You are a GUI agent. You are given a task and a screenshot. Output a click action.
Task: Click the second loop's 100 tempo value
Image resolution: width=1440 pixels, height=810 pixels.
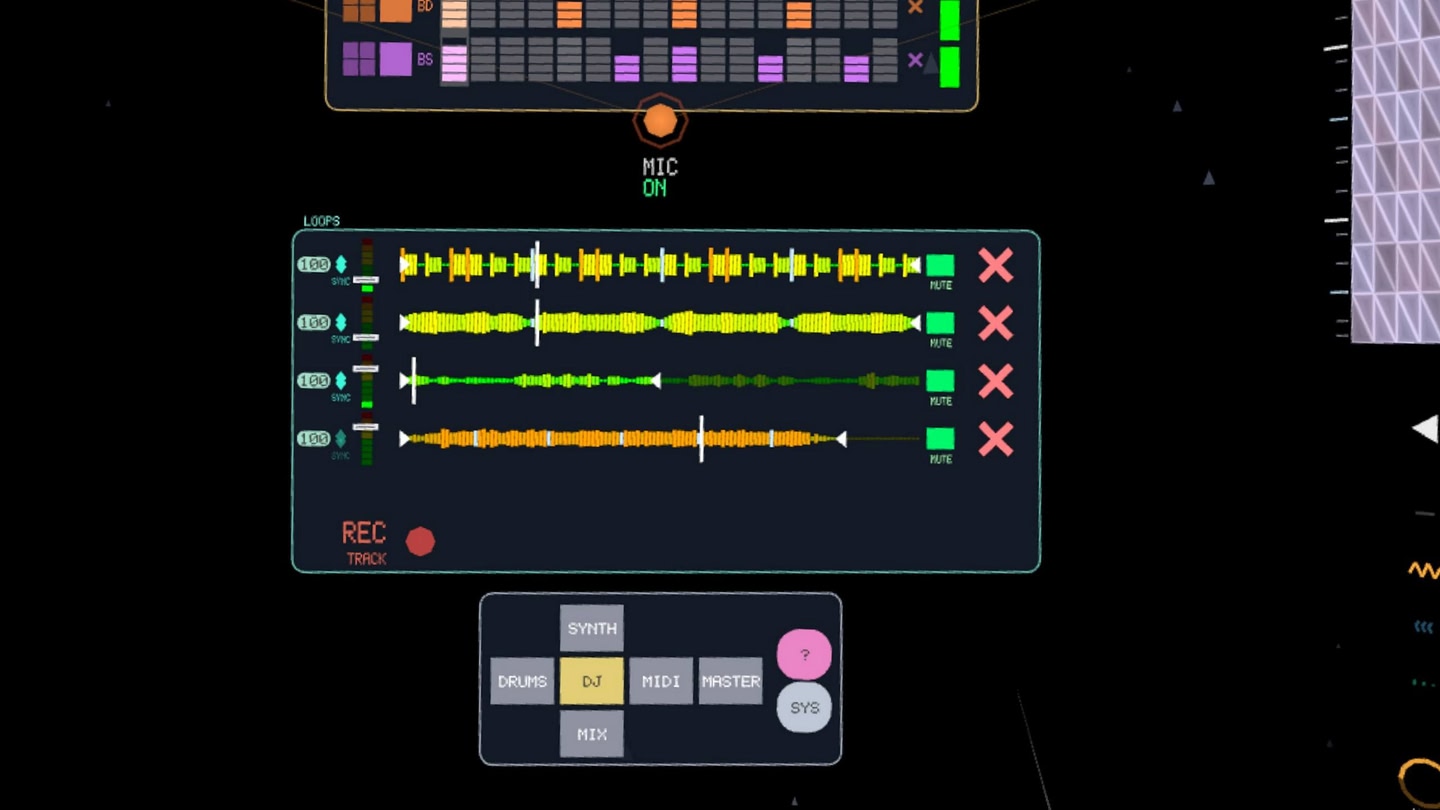pyautogui.click(x=314, y=323)
